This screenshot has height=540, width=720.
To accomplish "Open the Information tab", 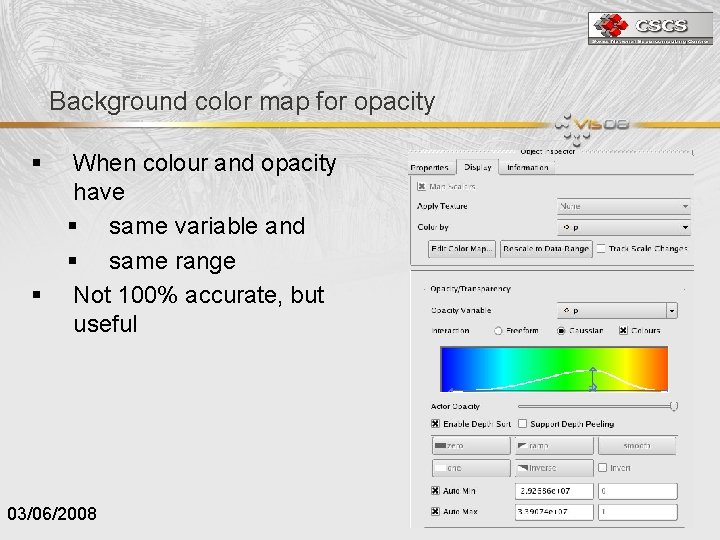I will [x=527, y=168].
